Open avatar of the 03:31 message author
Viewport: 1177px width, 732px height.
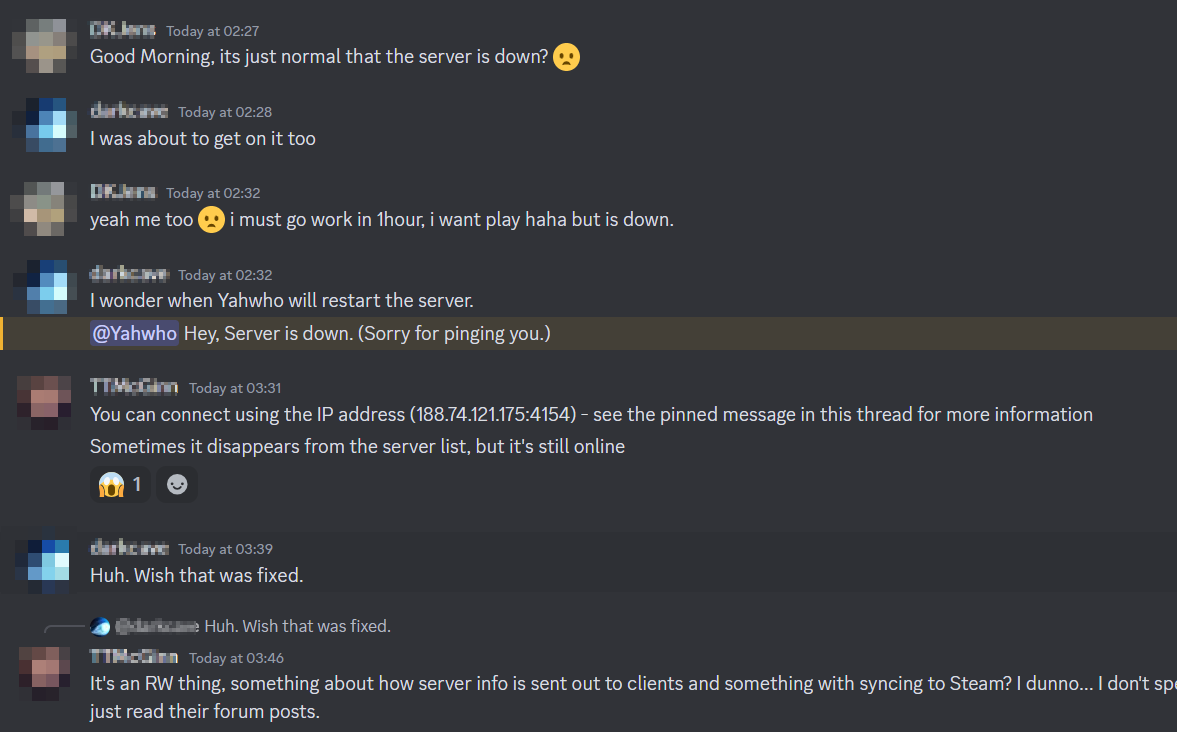44,402
